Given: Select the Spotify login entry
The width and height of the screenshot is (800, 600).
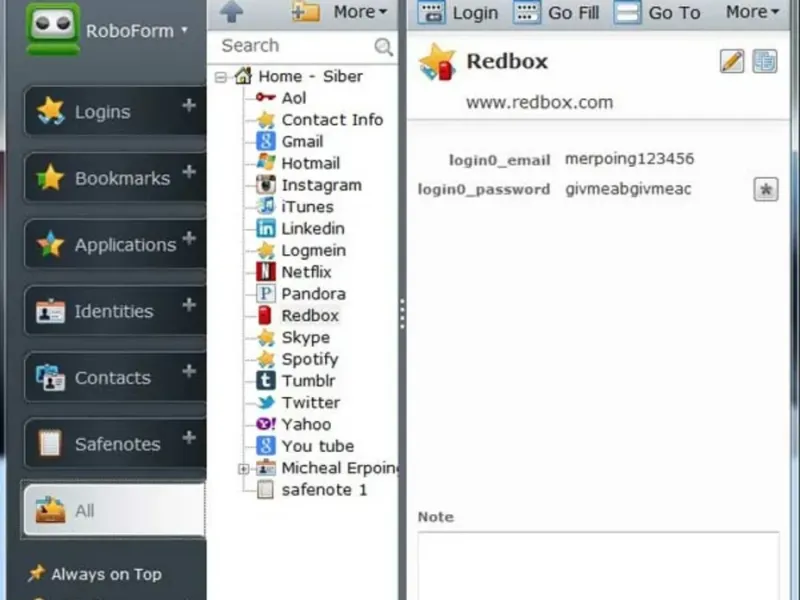Looking at the screenshot, I should (297, 359).
